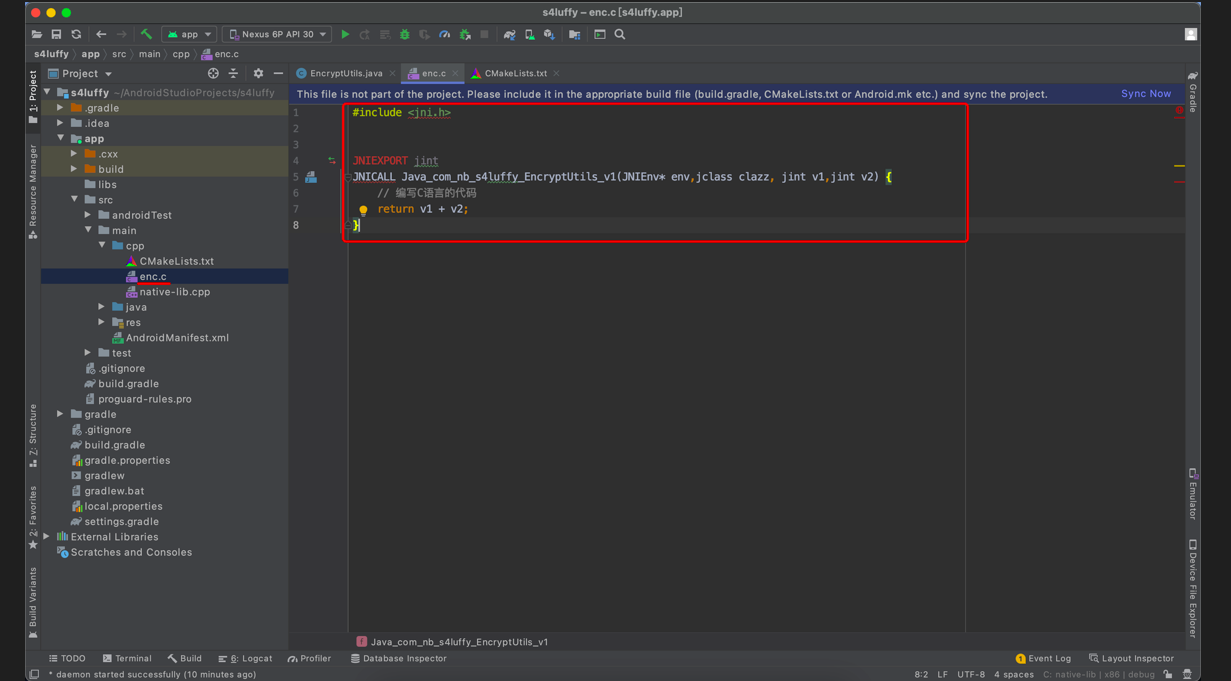Open the Database Inspector tool window
The height and width of the screenshot is (681, 1231).
coord(398,658)
